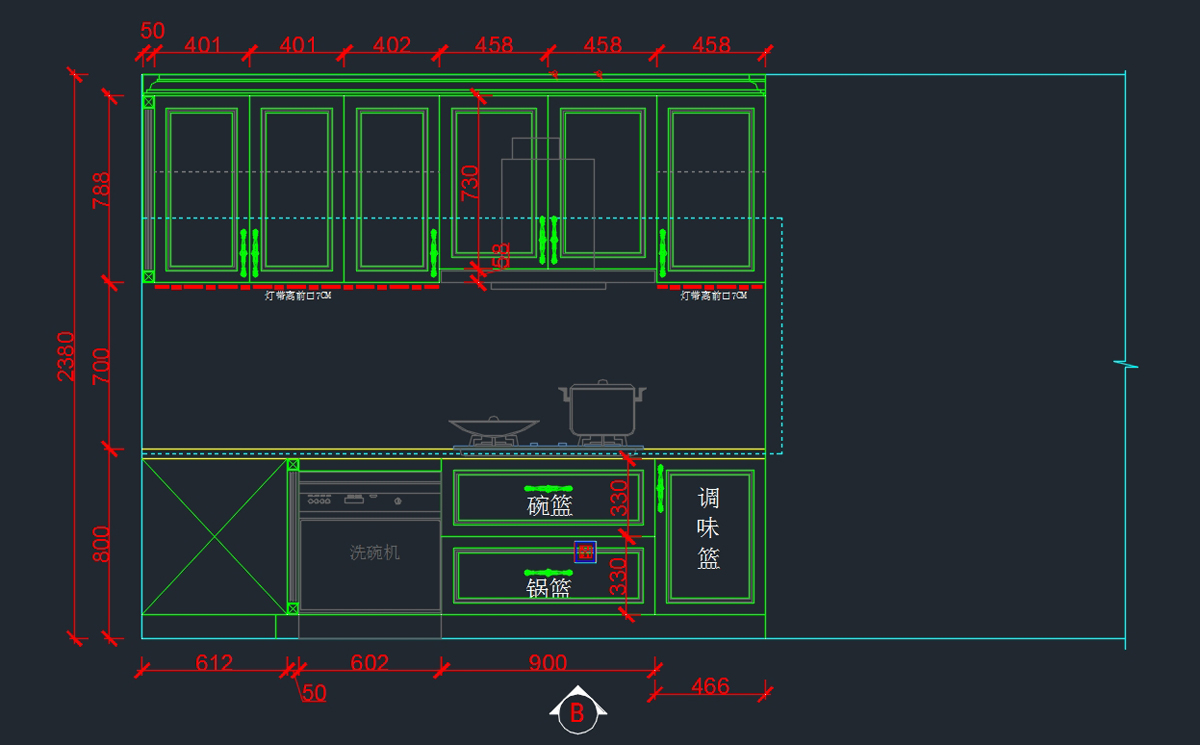The image size is (1200, 745).
Task: Select the 2380 overall height dimension
Action: pyautogui.click(x=66, y=356)
